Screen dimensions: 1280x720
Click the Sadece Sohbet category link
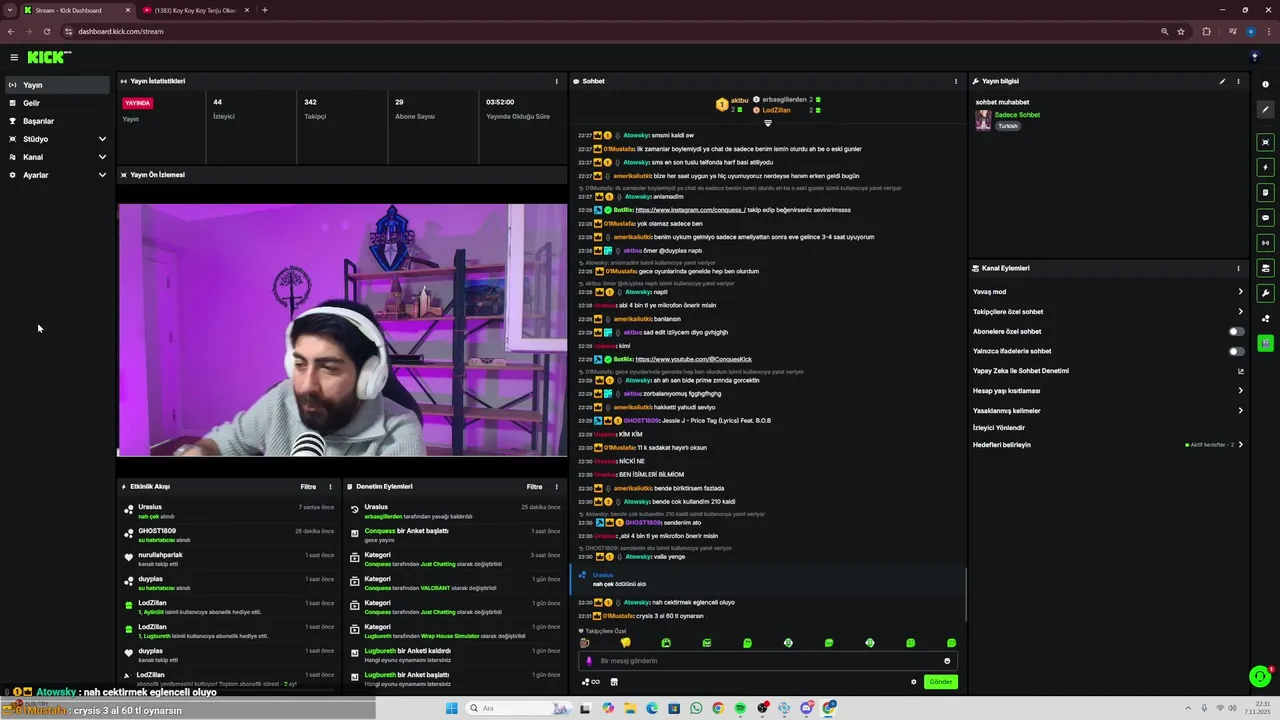1017,115
